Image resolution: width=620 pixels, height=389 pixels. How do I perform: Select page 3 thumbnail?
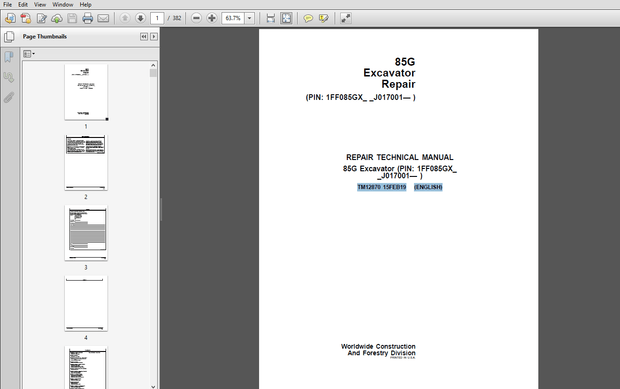pyautogui.click(x=86, y=233)
